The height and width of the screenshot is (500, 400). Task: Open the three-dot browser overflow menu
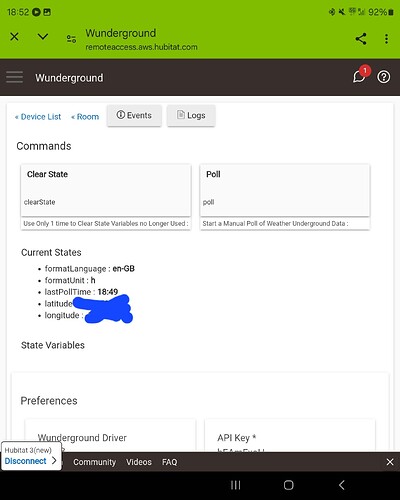(386, 39)
